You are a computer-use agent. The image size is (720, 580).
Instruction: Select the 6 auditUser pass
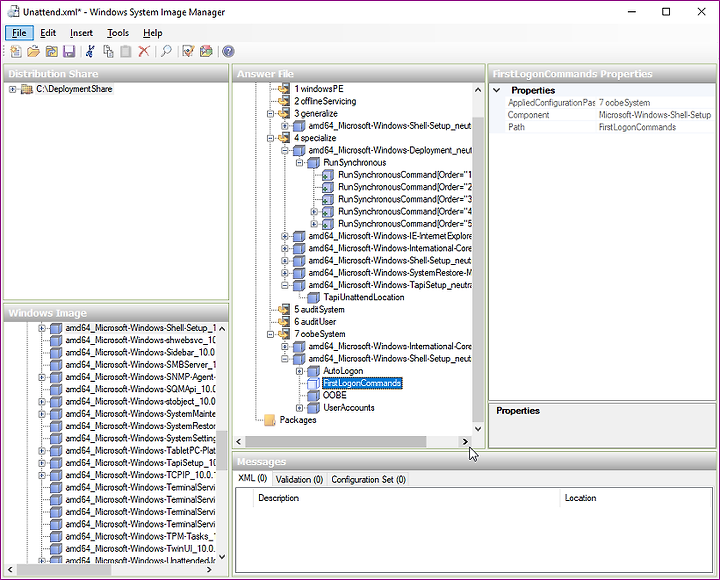(315, 322)
